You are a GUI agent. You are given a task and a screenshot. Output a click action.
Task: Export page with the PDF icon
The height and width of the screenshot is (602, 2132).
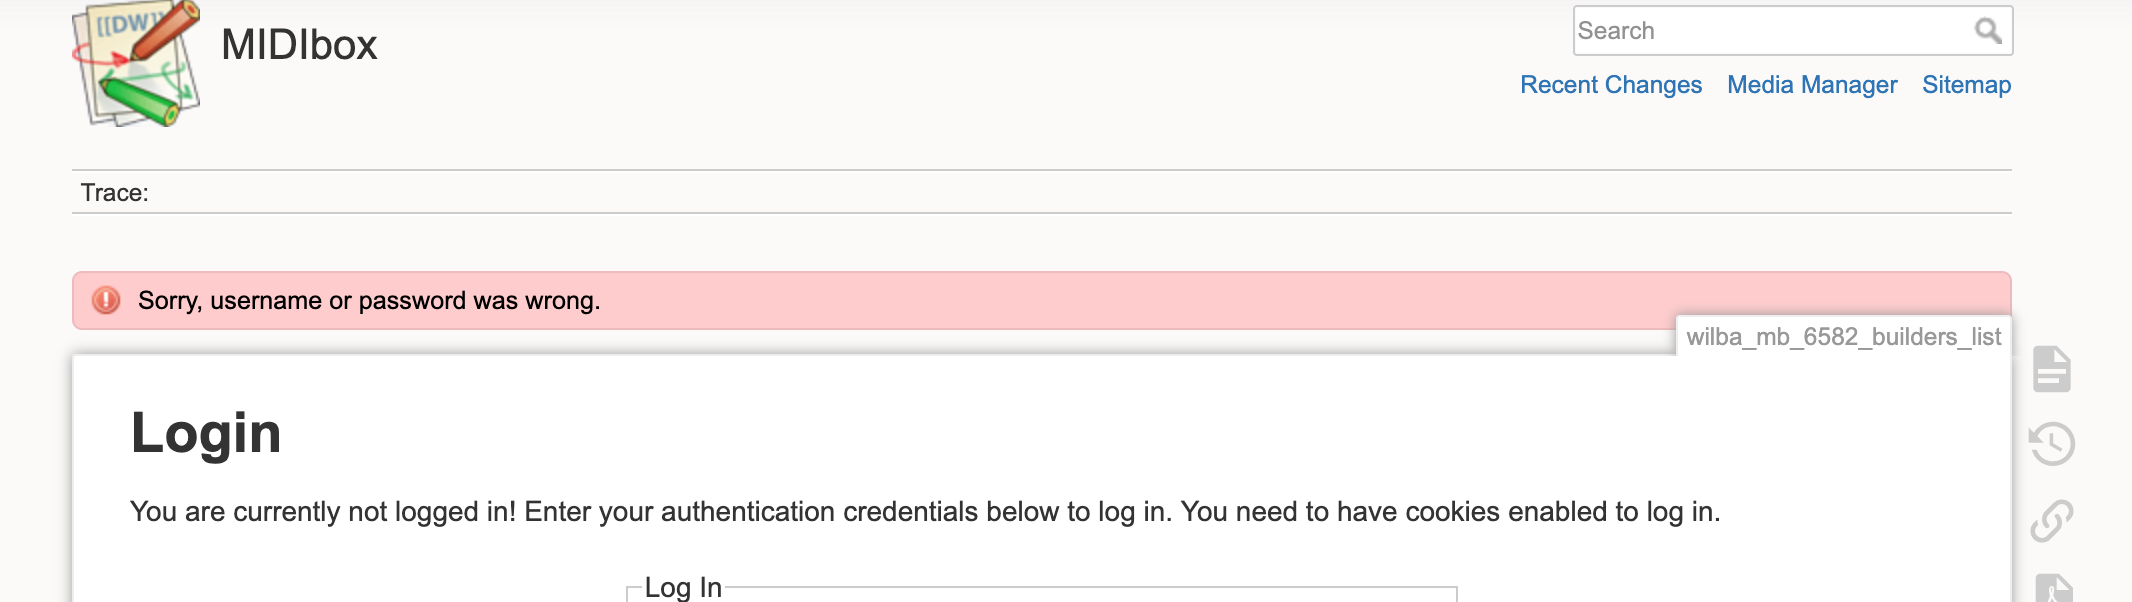tap(2053, 589)
